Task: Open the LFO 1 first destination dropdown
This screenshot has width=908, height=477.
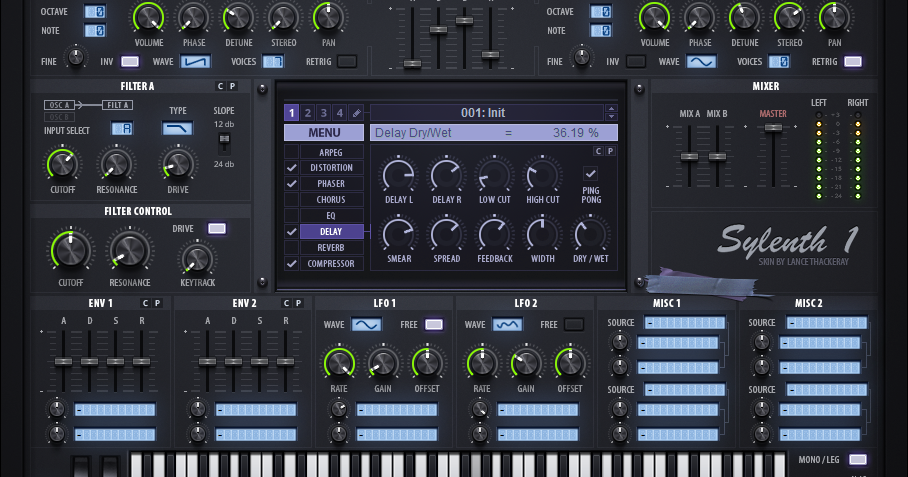Action: [397, 410]
